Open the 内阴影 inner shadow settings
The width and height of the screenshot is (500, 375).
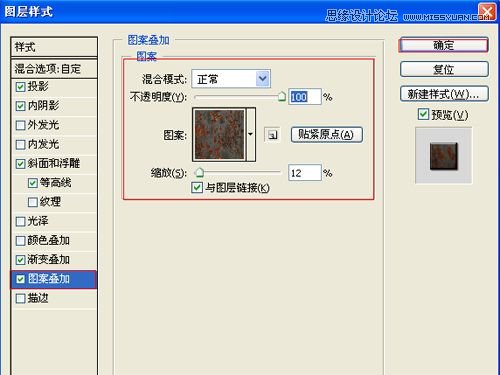43,106
